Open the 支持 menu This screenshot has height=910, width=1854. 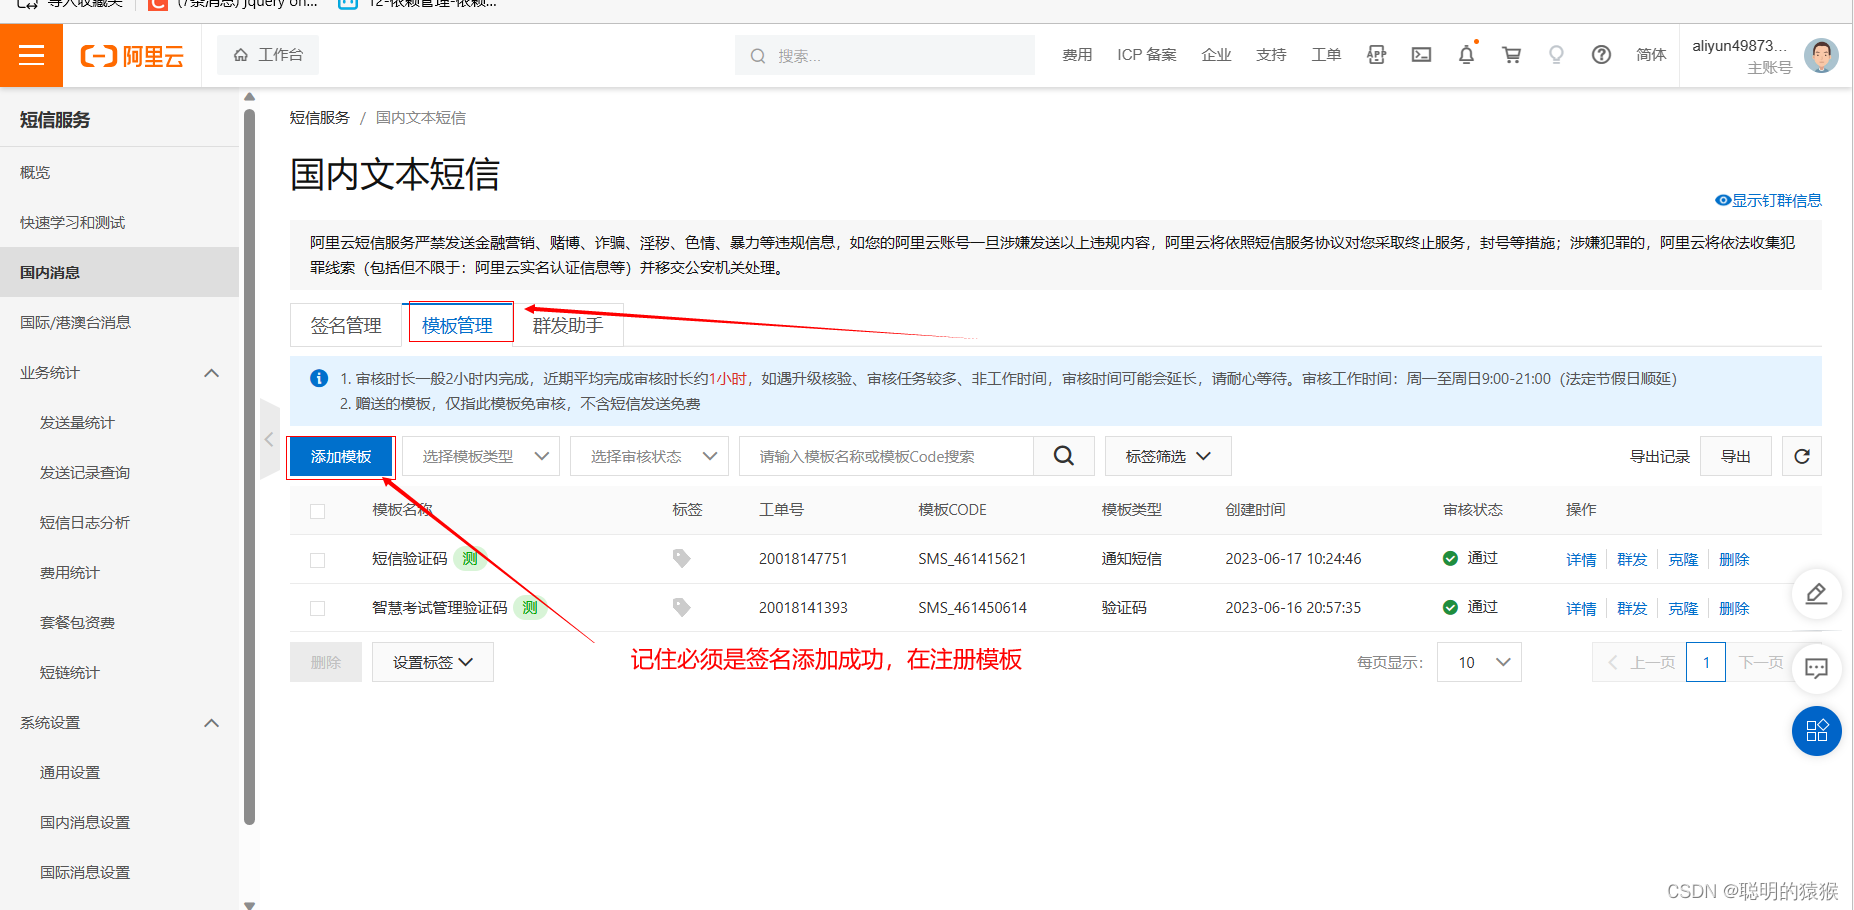[1271, 55]
